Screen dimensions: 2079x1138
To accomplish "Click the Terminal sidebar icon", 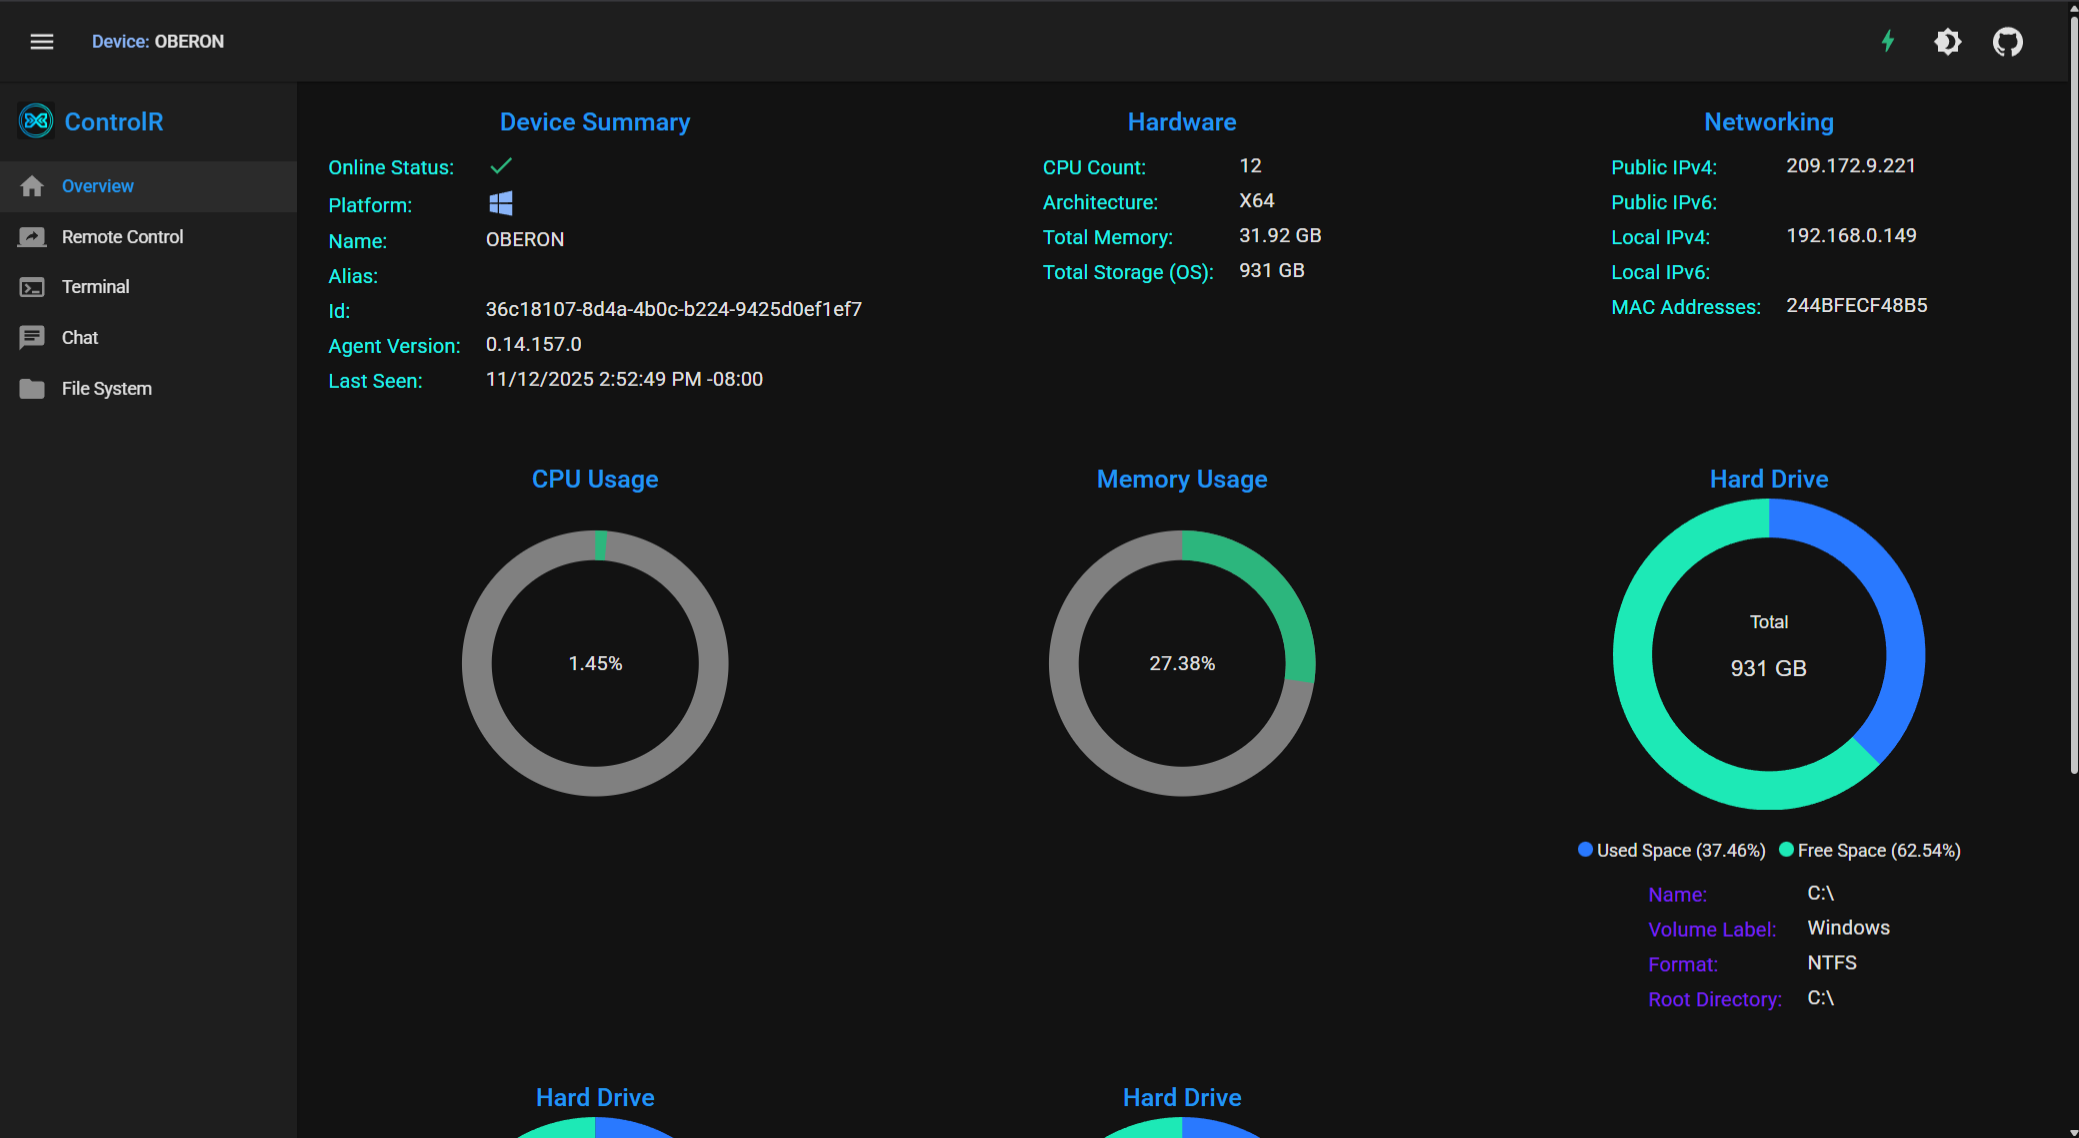I will (32, 287).
